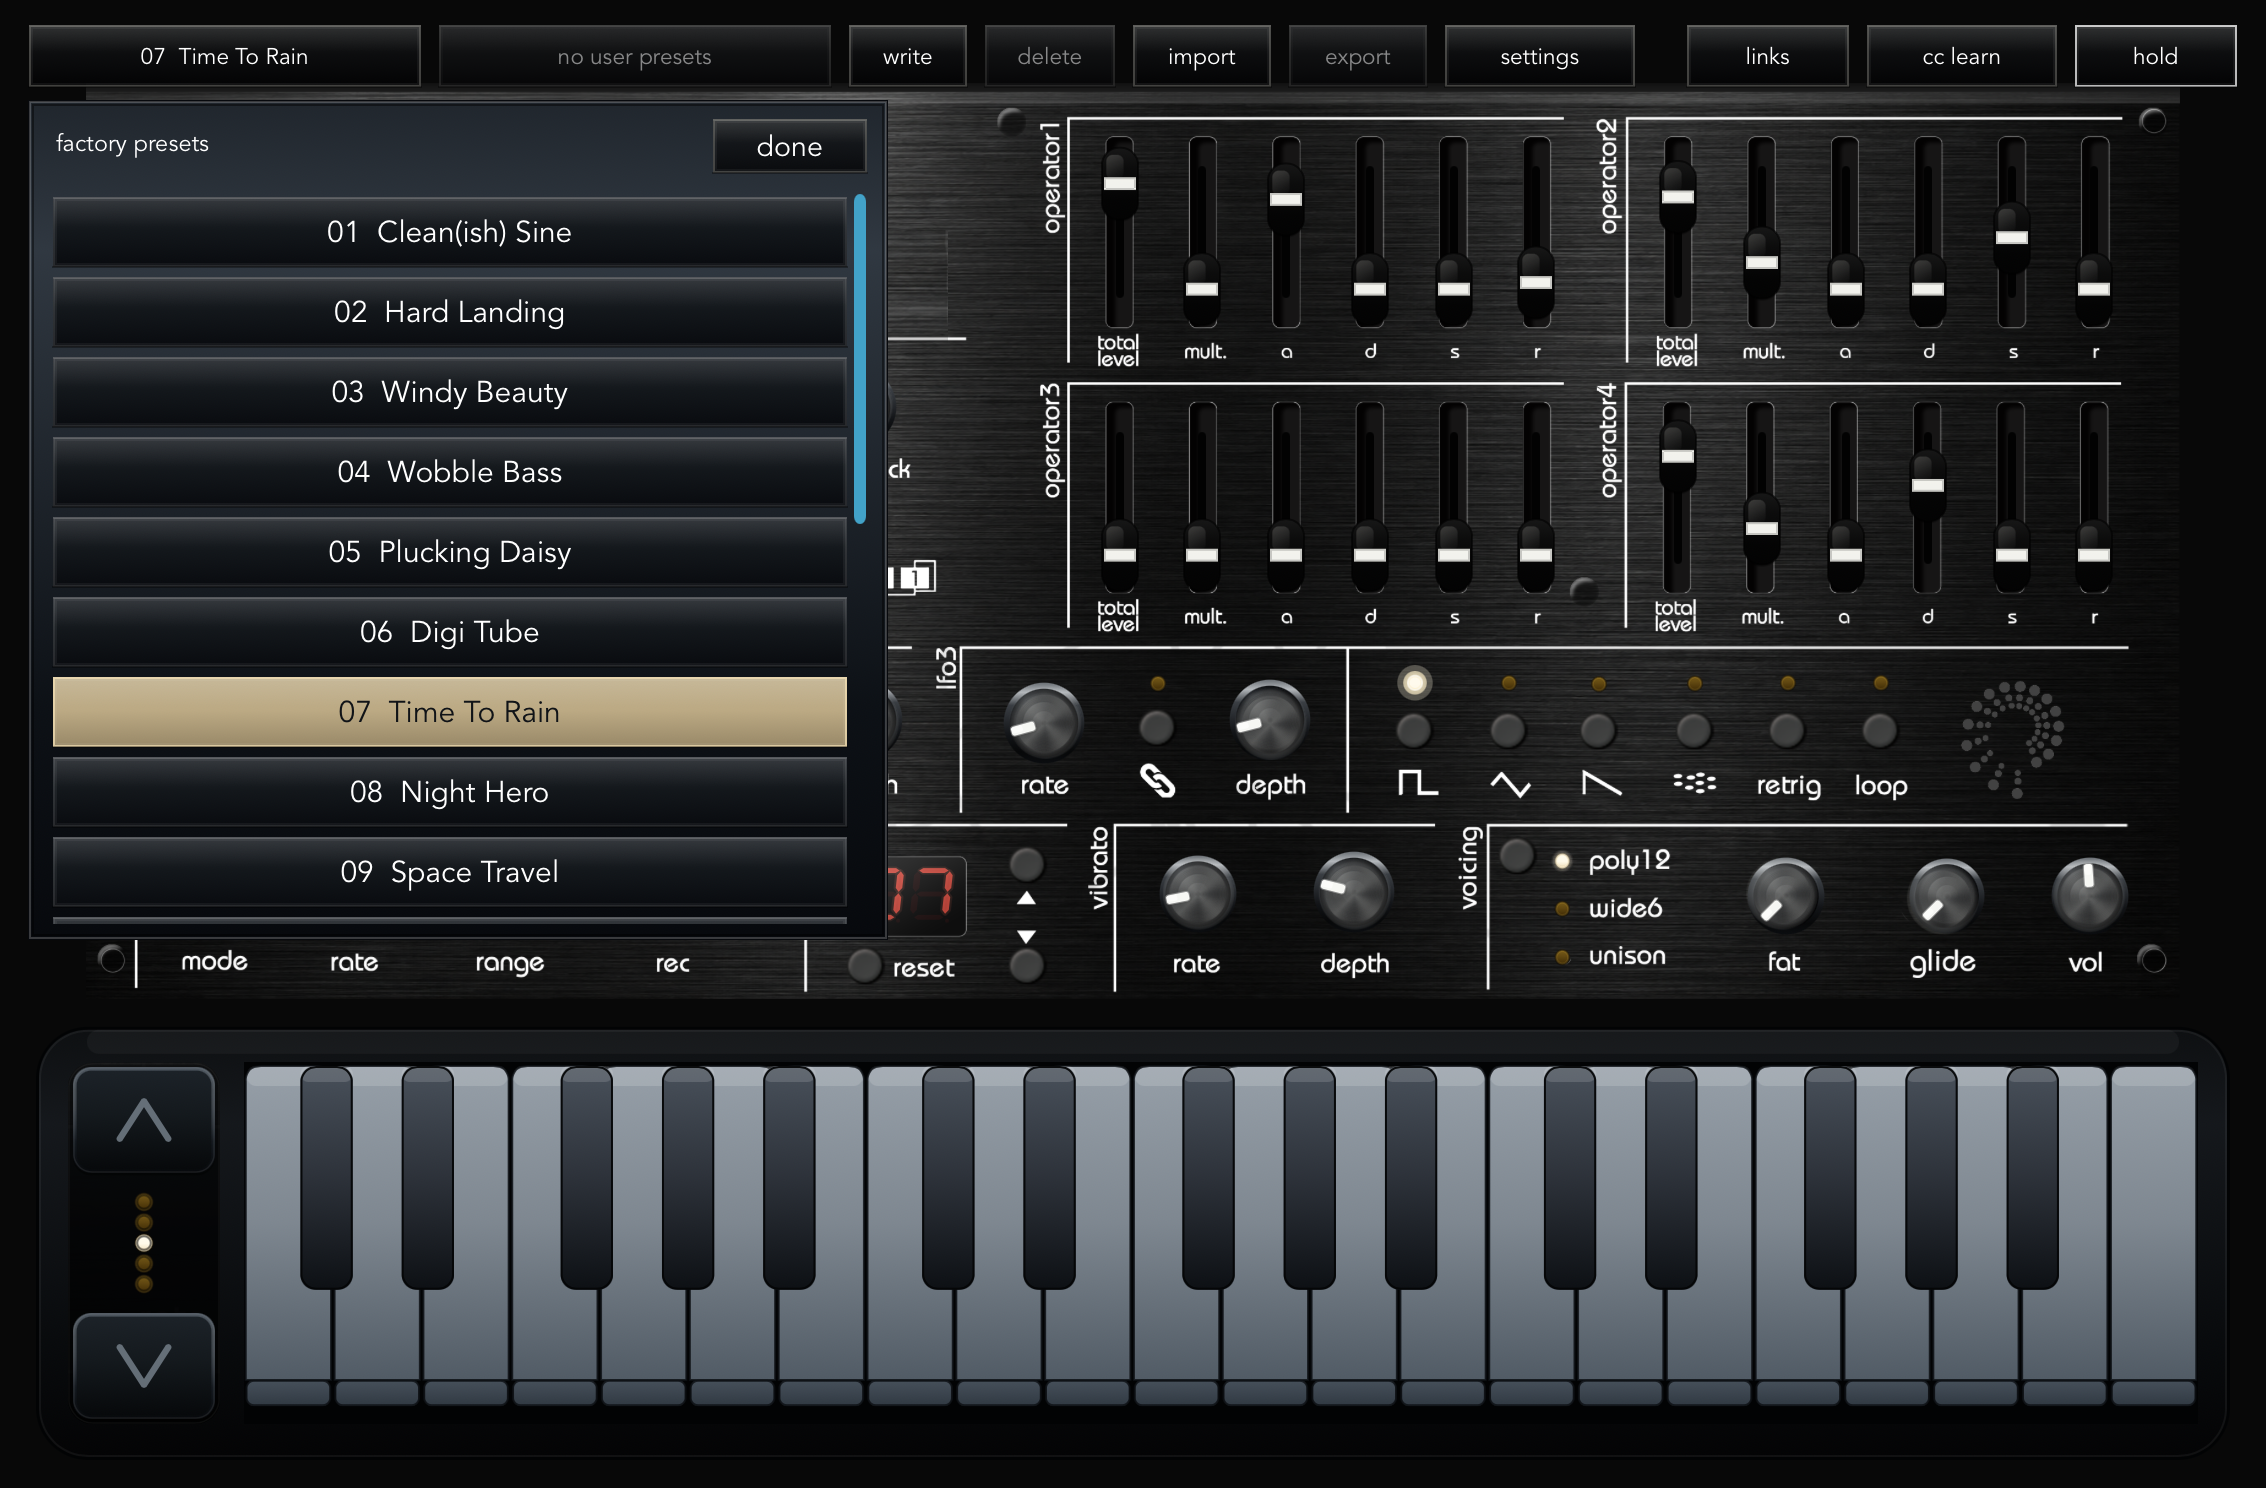Activate cc learn button
Image resolution: width=2266 pixels, height=1488 pixels.
coord(1961,56)
